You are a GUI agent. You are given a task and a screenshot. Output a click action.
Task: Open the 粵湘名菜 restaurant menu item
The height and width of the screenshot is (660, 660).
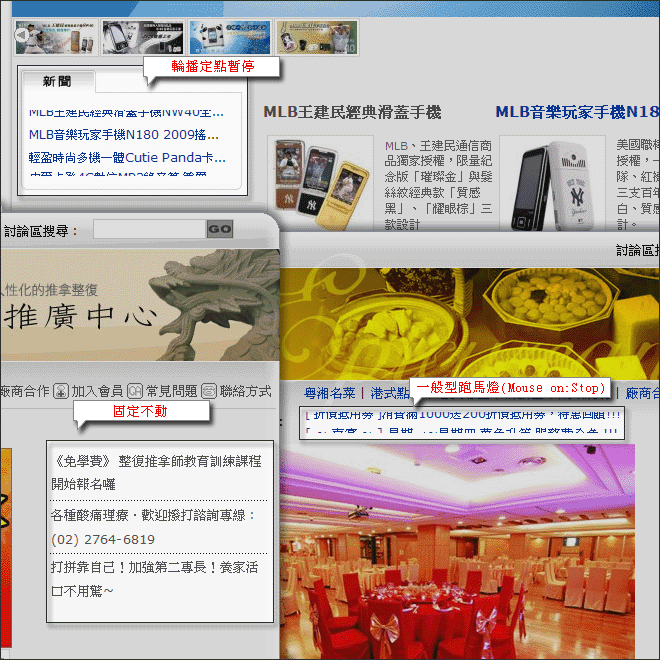pyautogui.click(x=330, y=393)
